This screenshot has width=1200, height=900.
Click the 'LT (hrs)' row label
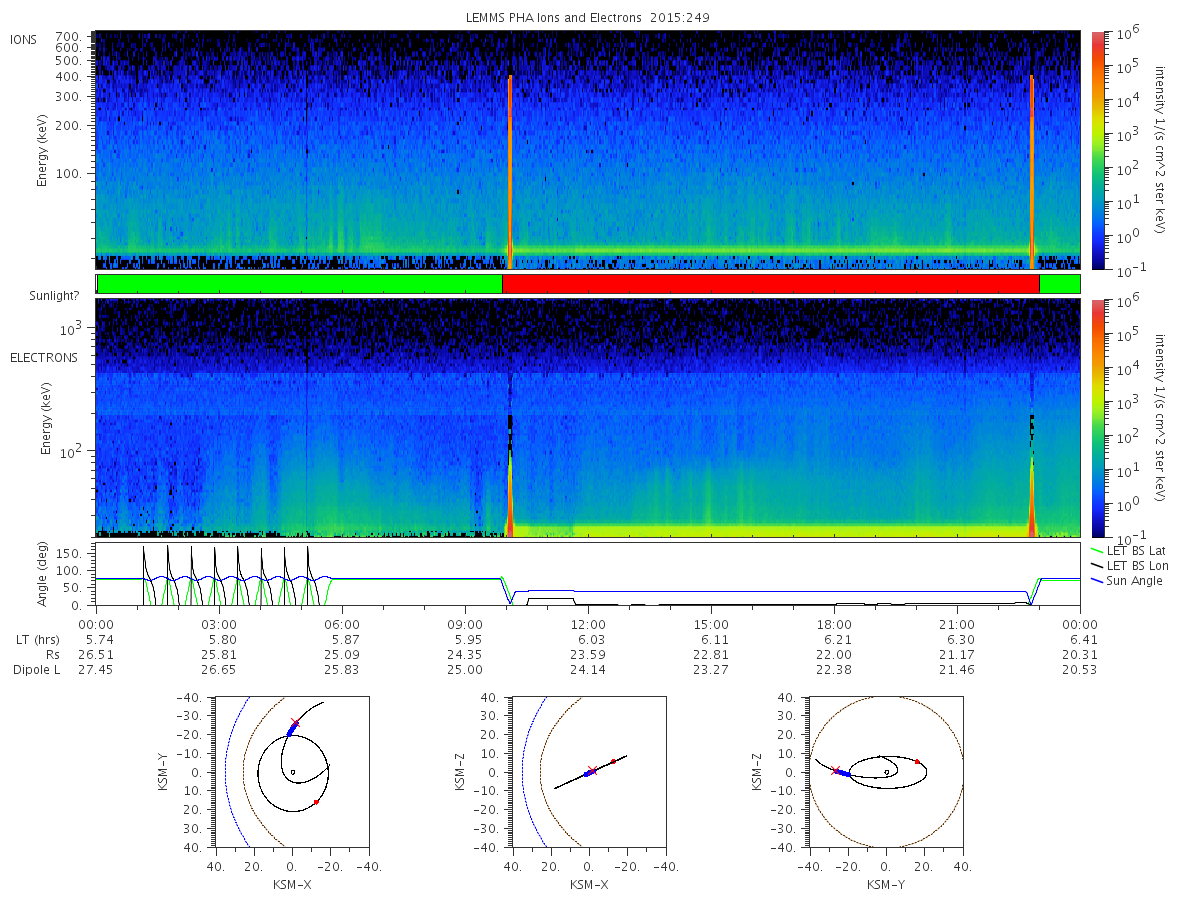pos(36,638)
